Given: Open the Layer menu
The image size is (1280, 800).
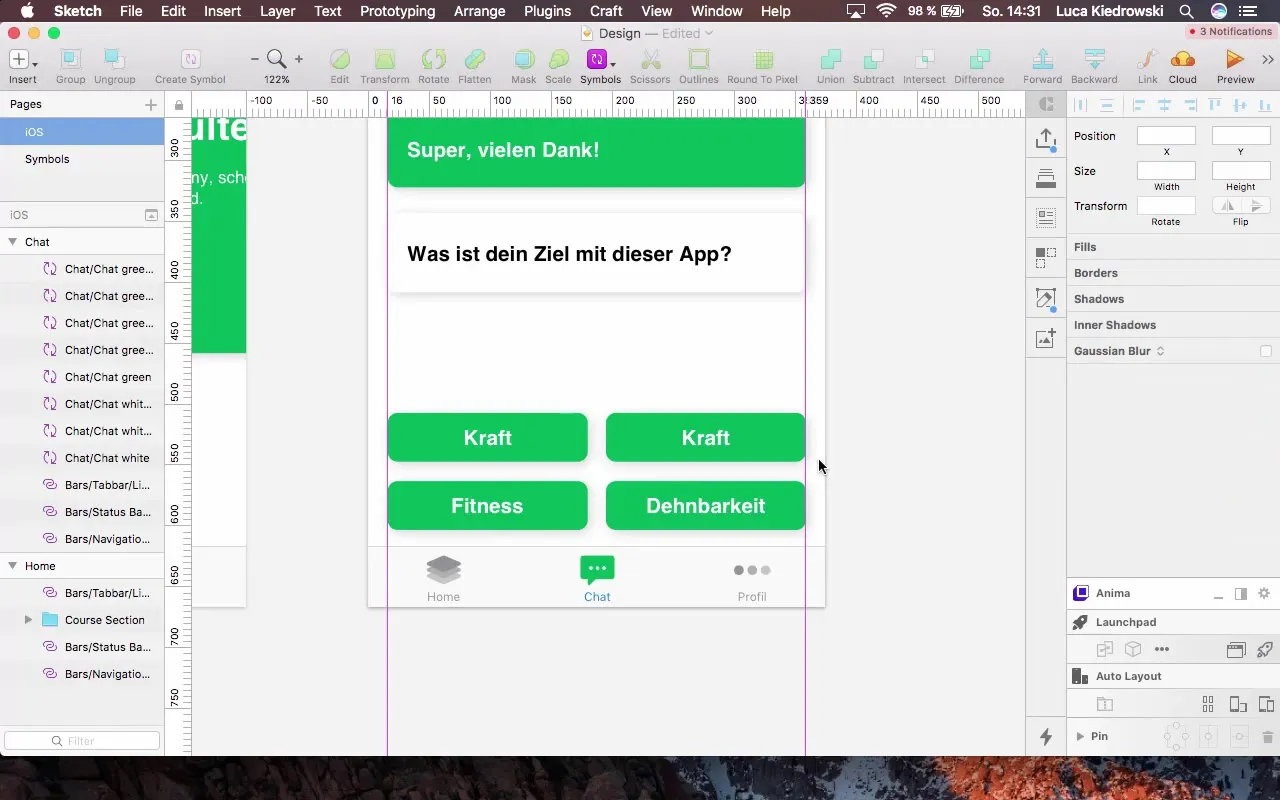Looking at the screenshot, I should click(x=277, y=11).
